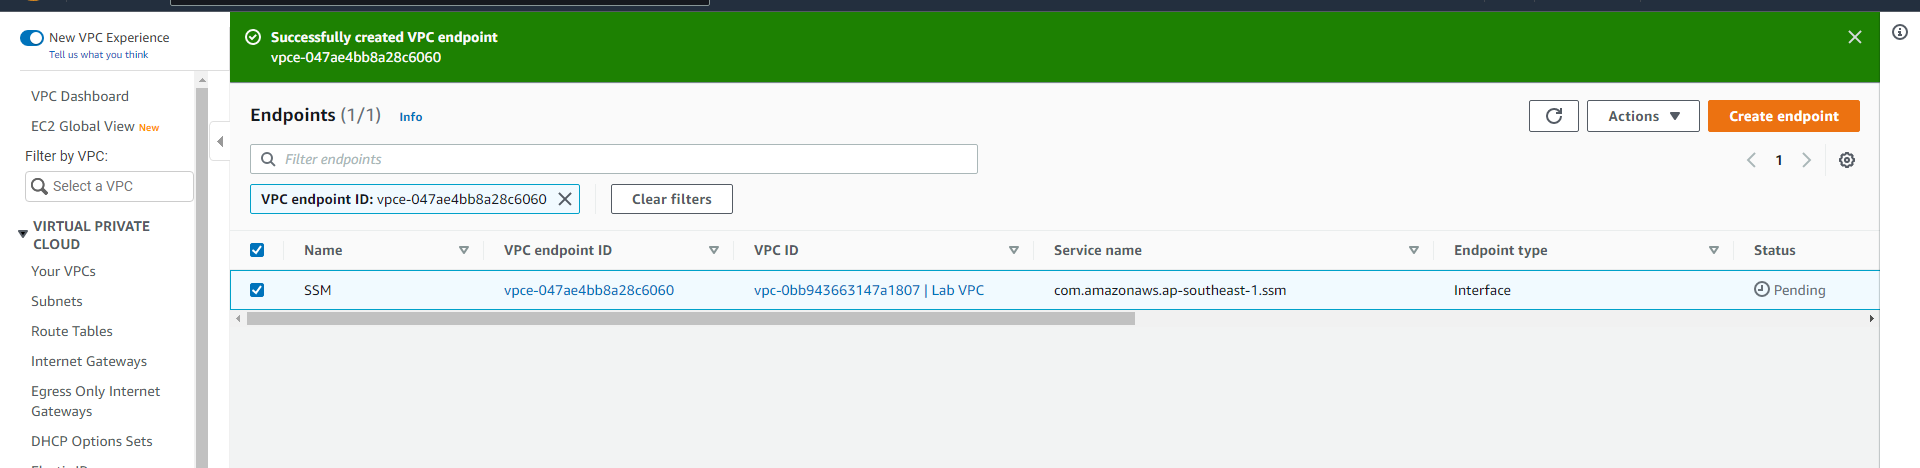Open the Actions dropdown menu

point(1642,116)
